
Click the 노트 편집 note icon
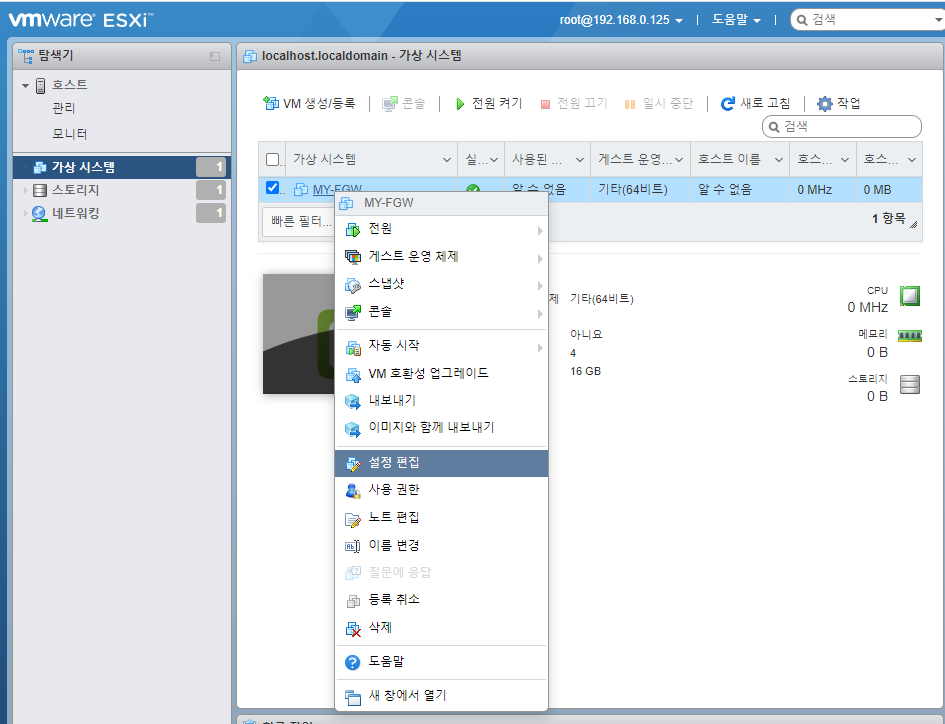[353, 519]
